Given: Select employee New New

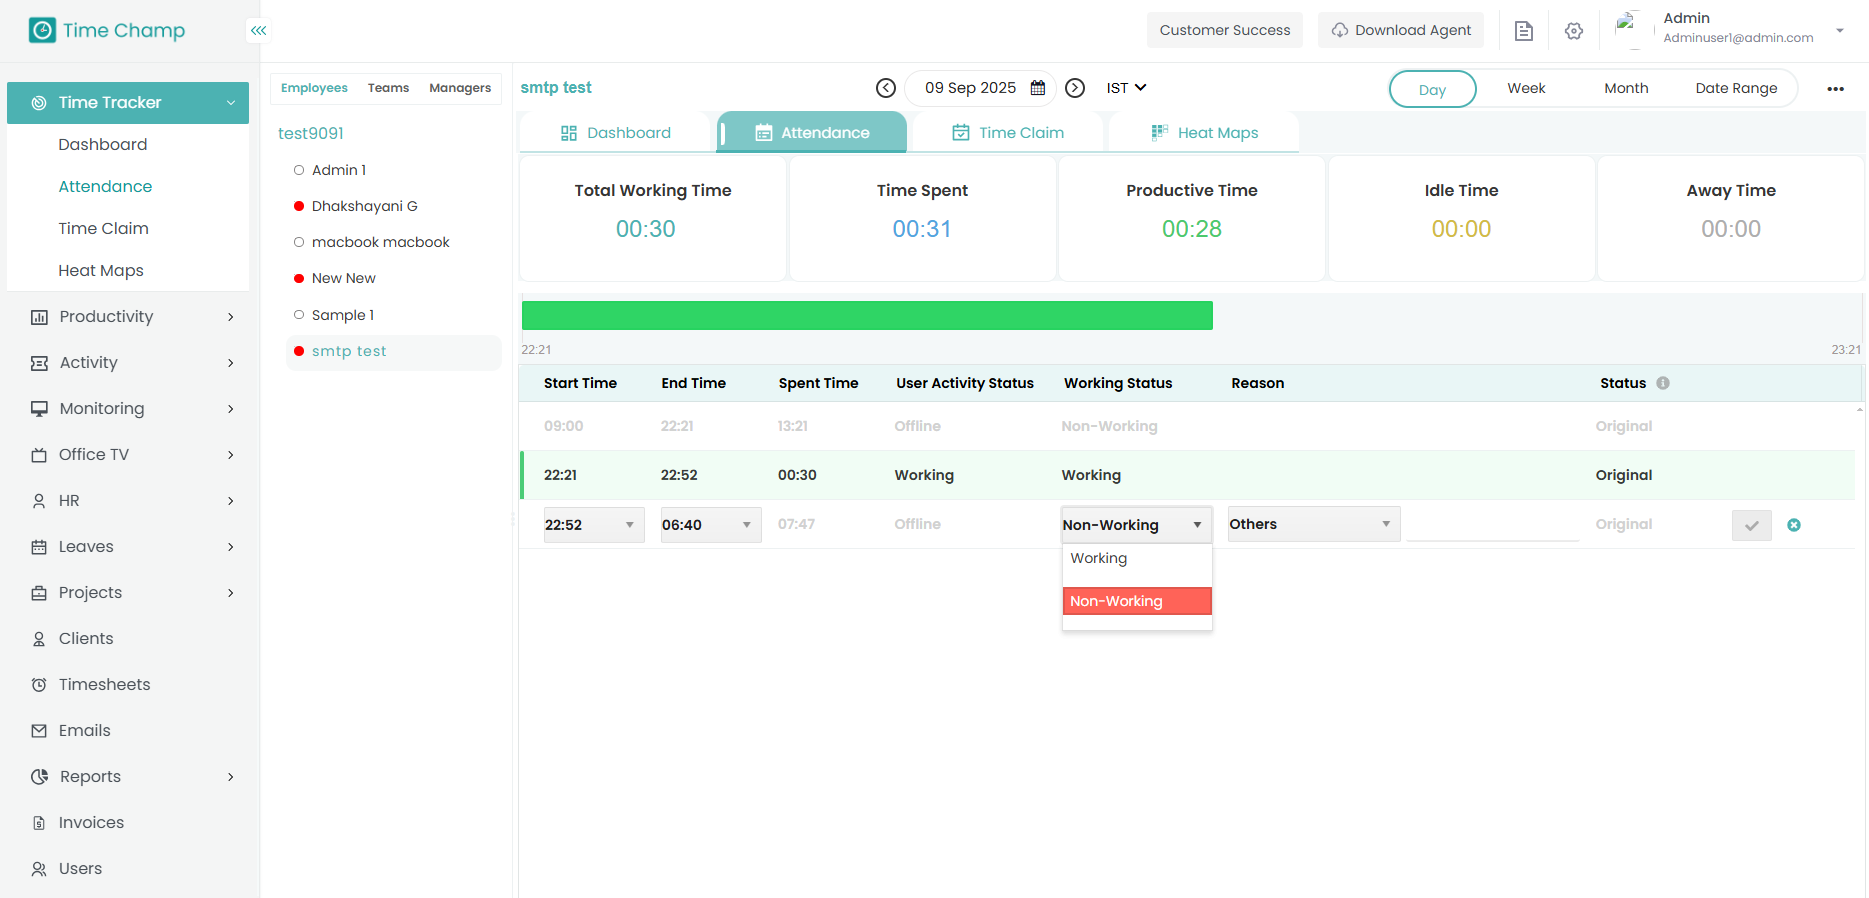Looking at the screenshot, I should click(x=343, y=278).
